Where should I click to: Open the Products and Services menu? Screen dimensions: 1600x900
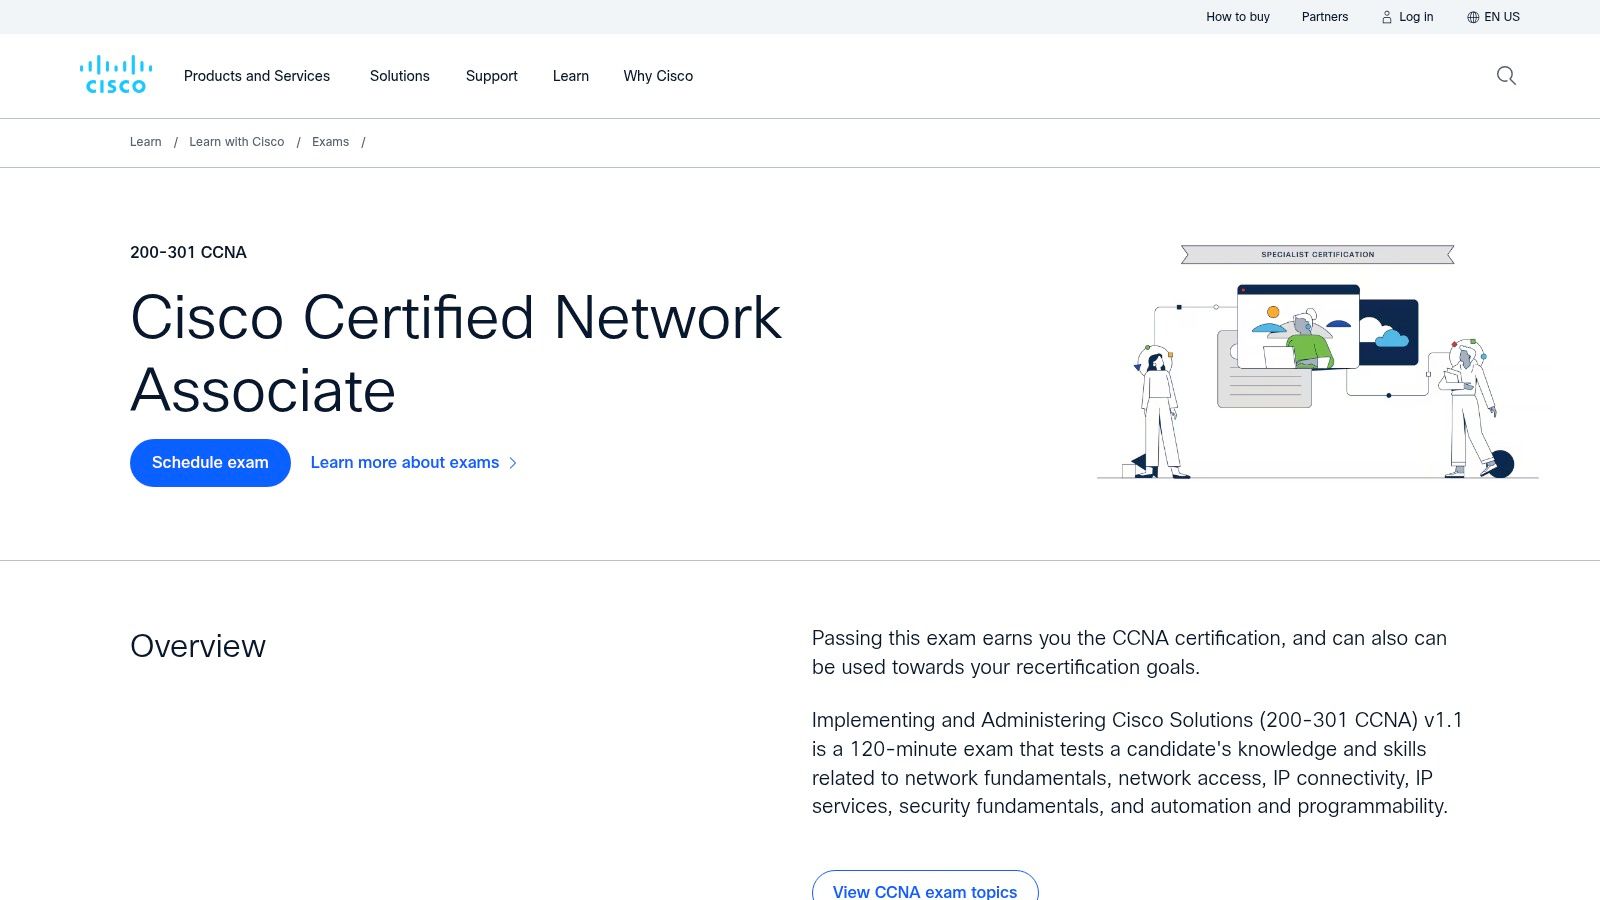pos(257,76)
